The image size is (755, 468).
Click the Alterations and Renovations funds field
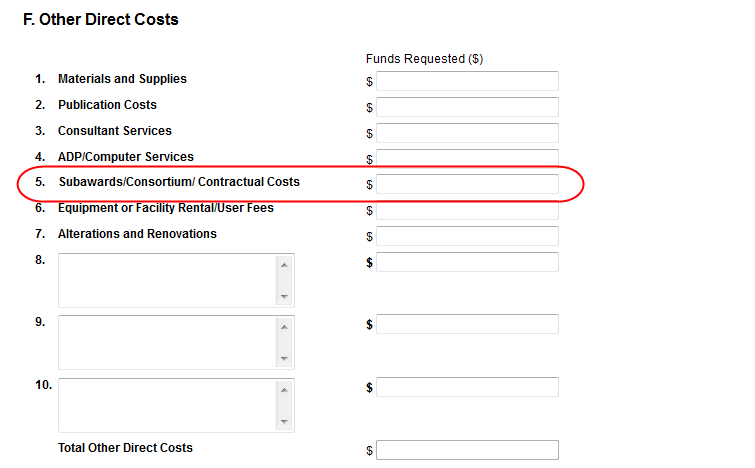tap(467, 236)
